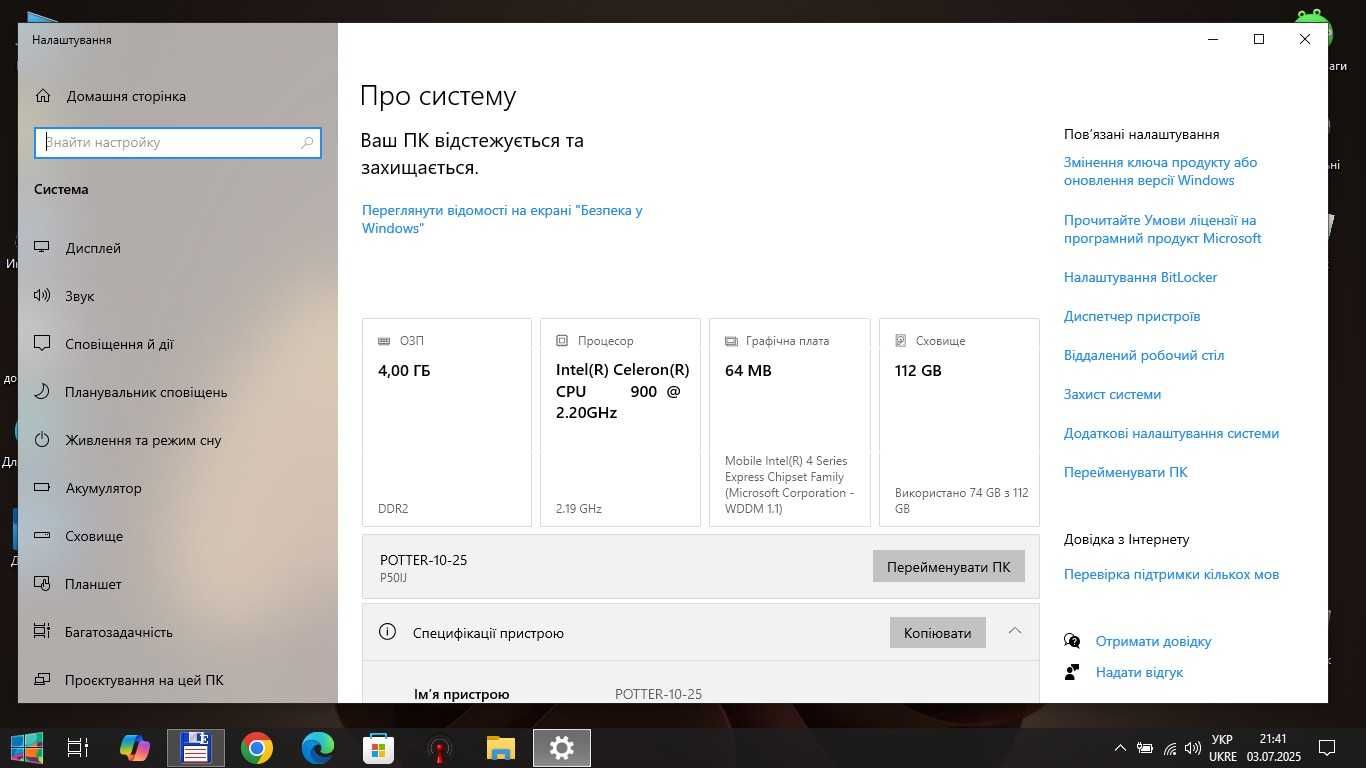Viewport: 1366px width, 768px height.
Task: Open Додаткові налаштування системи link
Action: (x=1171, y=433)
